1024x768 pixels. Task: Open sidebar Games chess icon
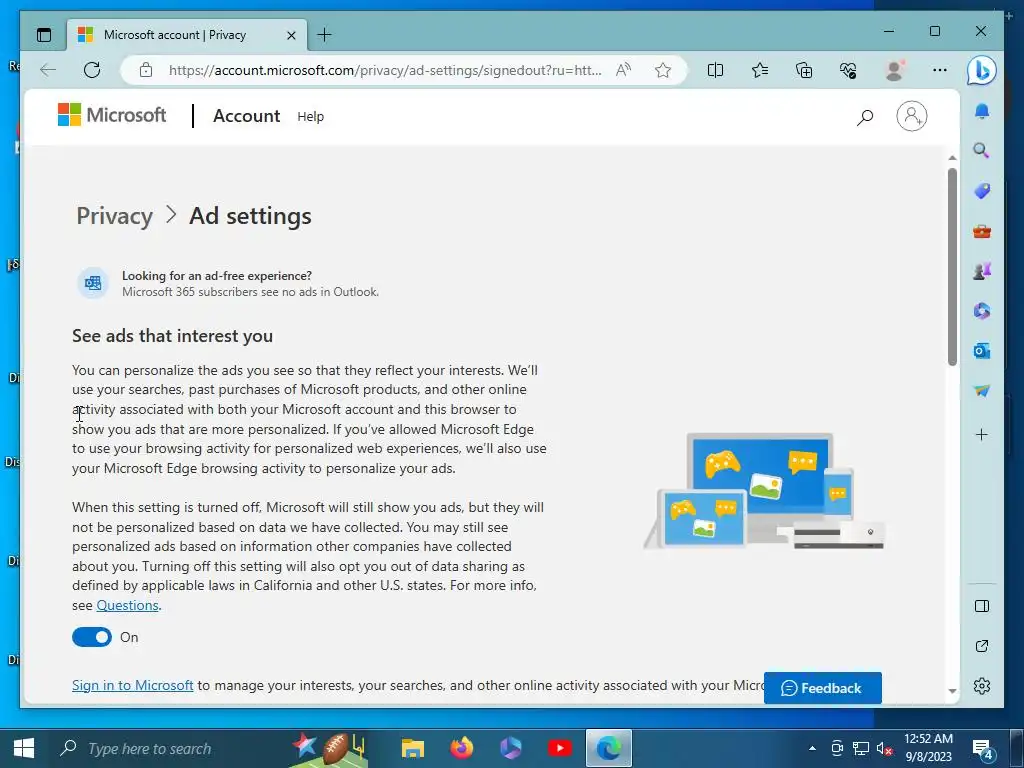coord(982,270)
